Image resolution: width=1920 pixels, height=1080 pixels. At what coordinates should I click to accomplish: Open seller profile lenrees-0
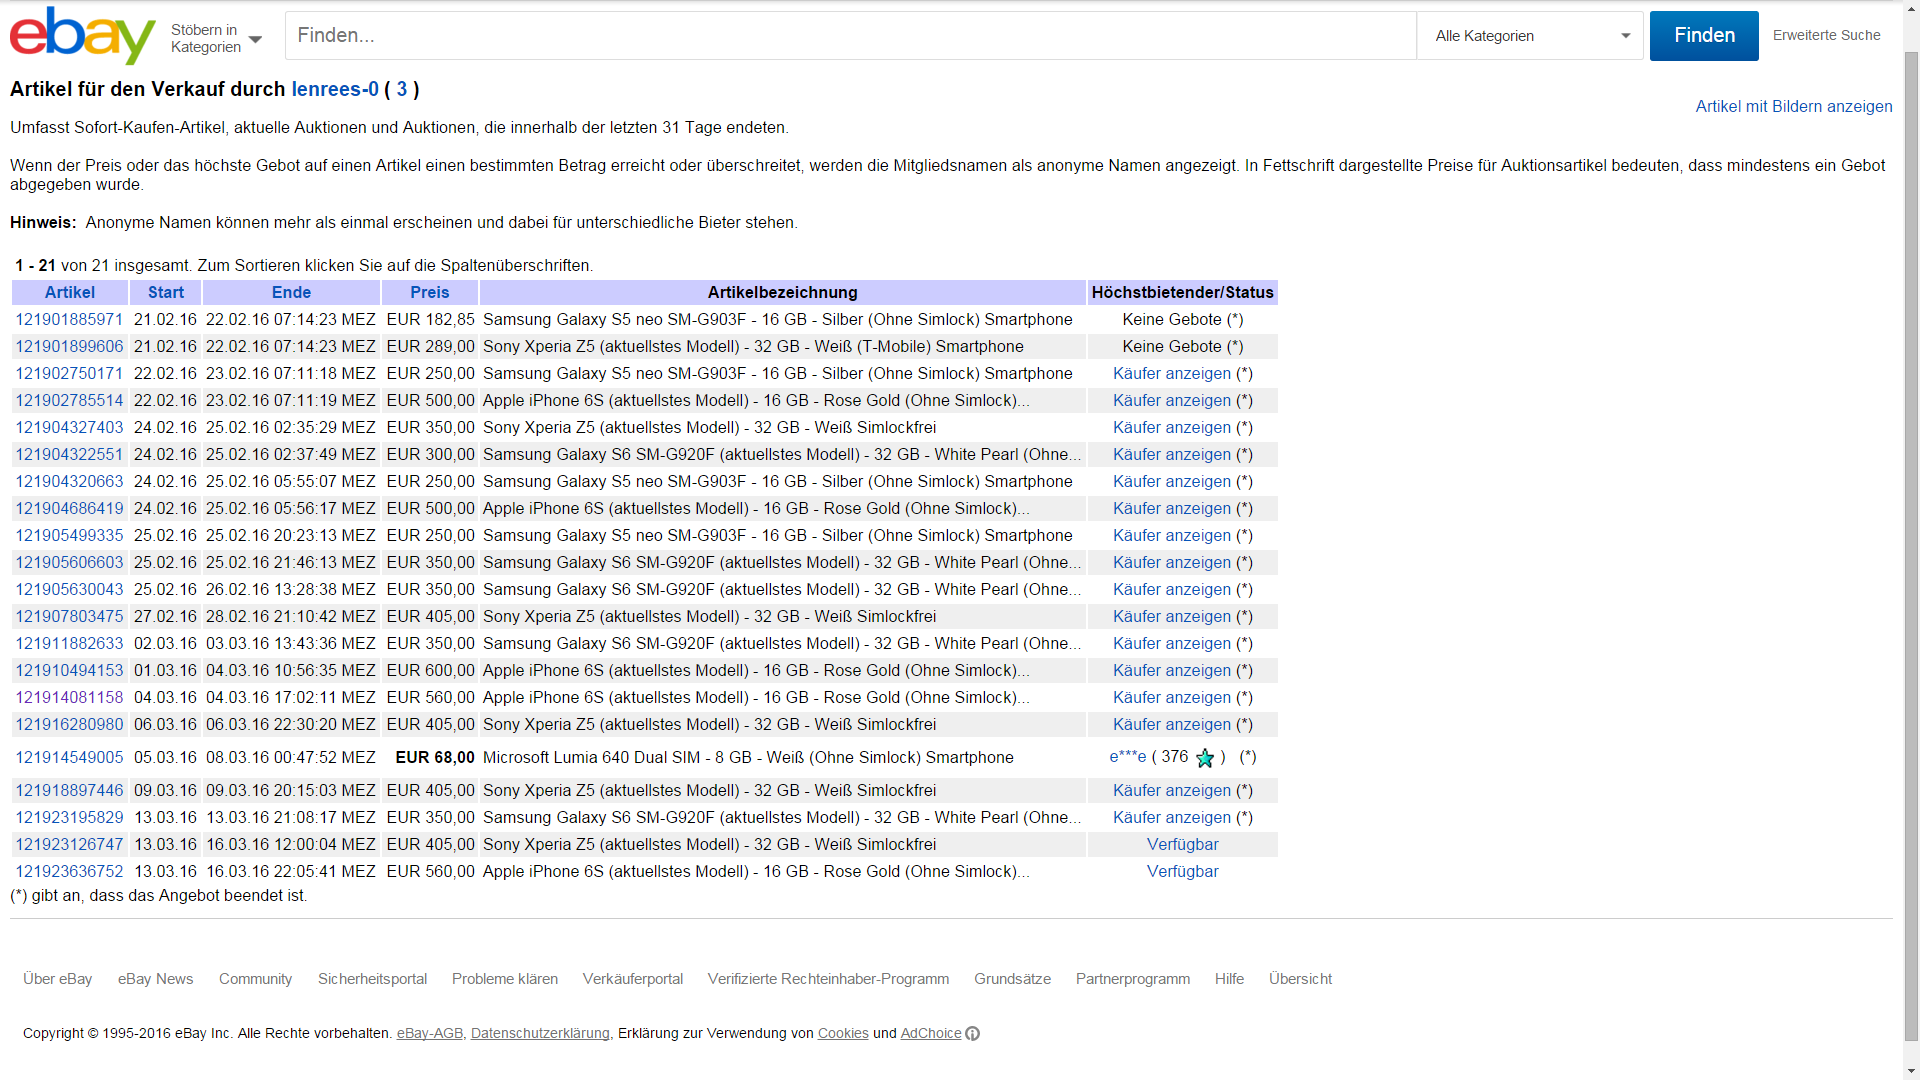(x=335, y=89)
